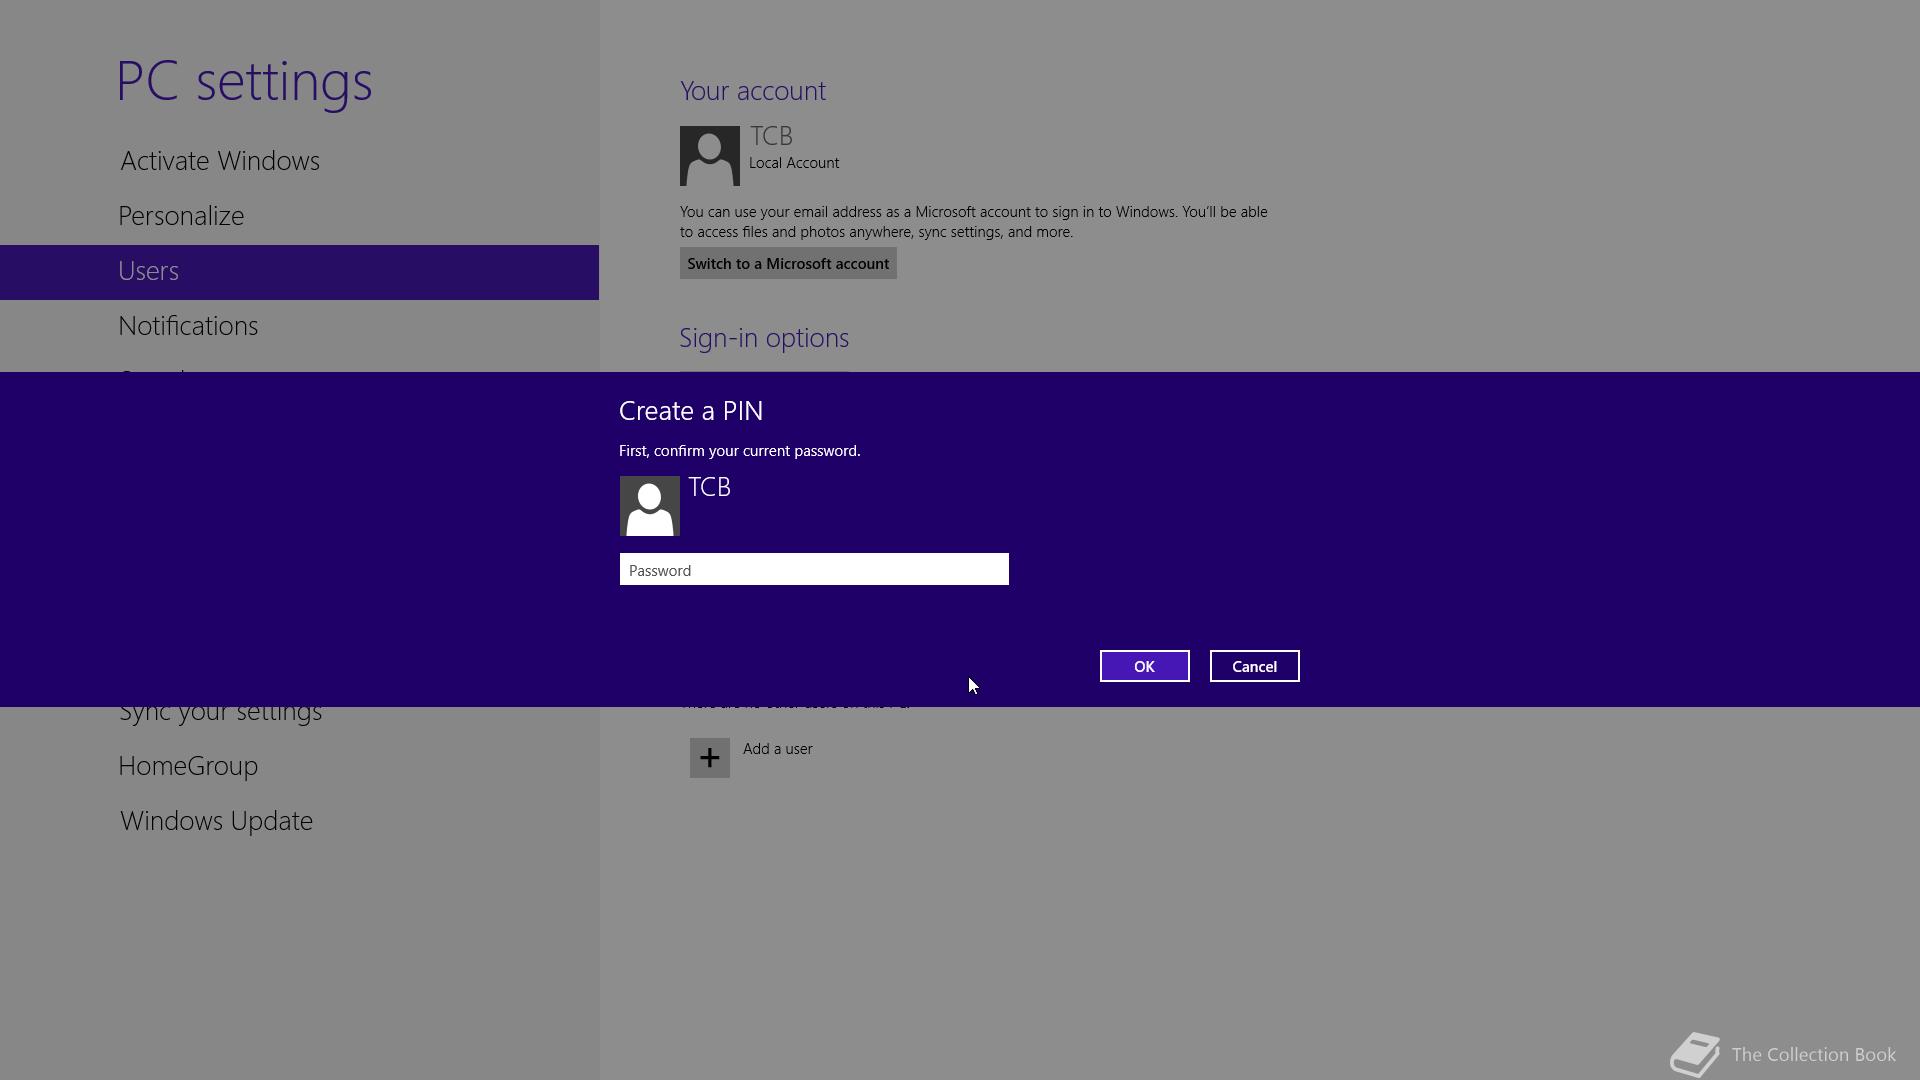Open the Notifications section
1920x1080 pixels.
click(188, 326)
